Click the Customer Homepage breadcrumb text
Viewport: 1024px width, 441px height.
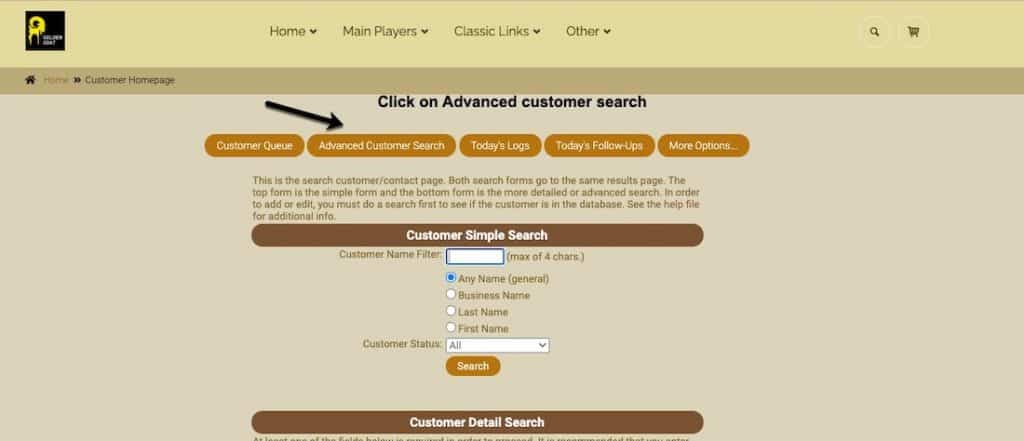(x=130, y=80)
